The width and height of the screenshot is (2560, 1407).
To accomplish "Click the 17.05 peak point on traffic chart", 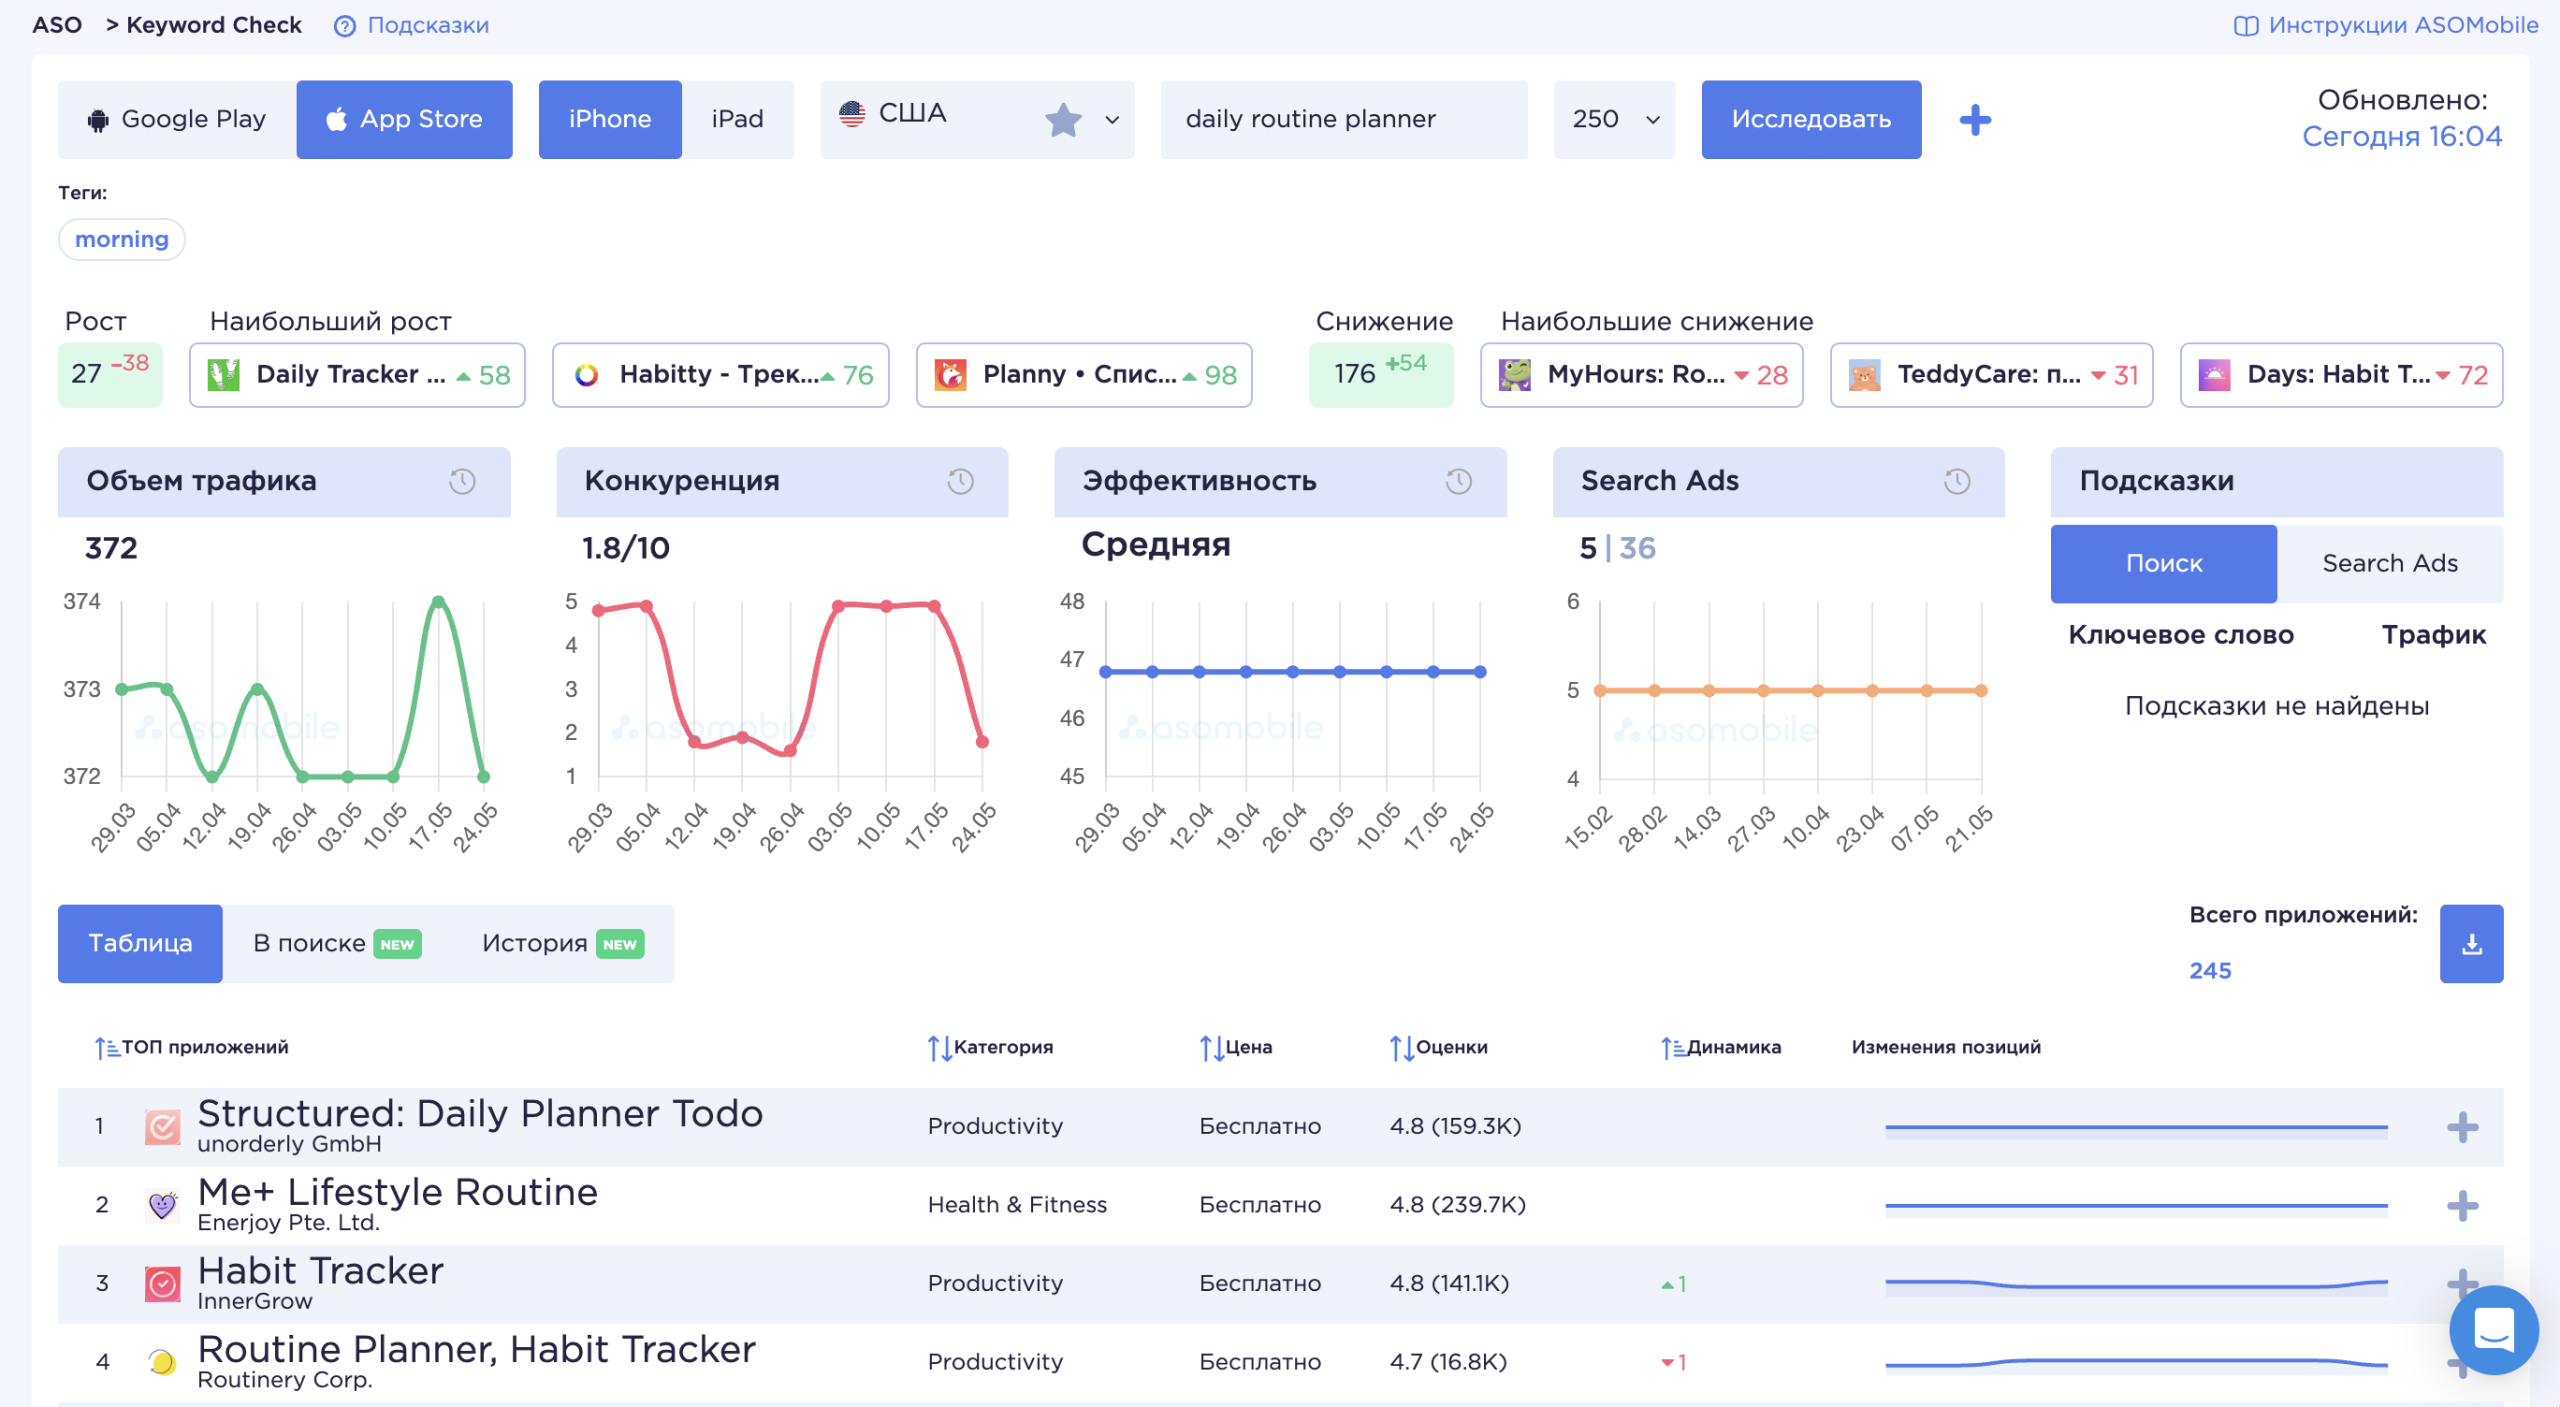I will pos(438,601).
